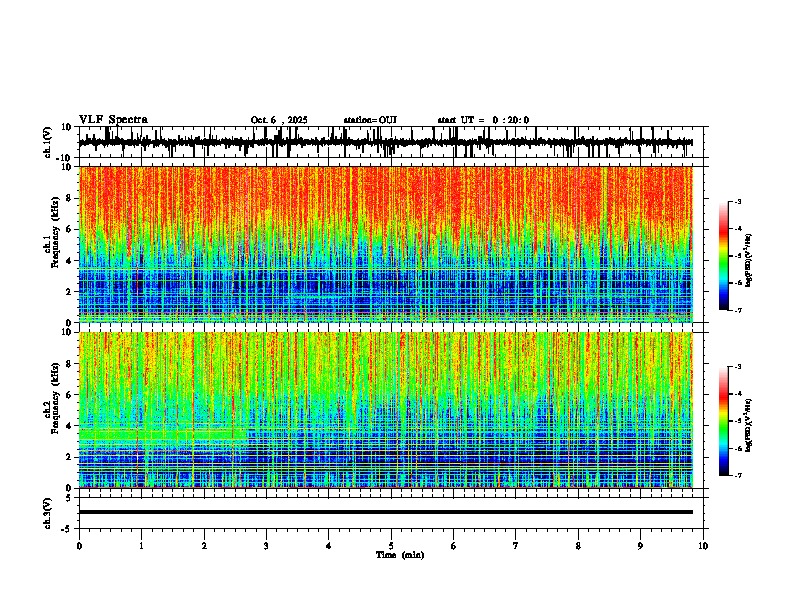The width and height of the screenshot is (792, 612).
Task: Click the '5' tick on the Time axis
Action: 391,546
